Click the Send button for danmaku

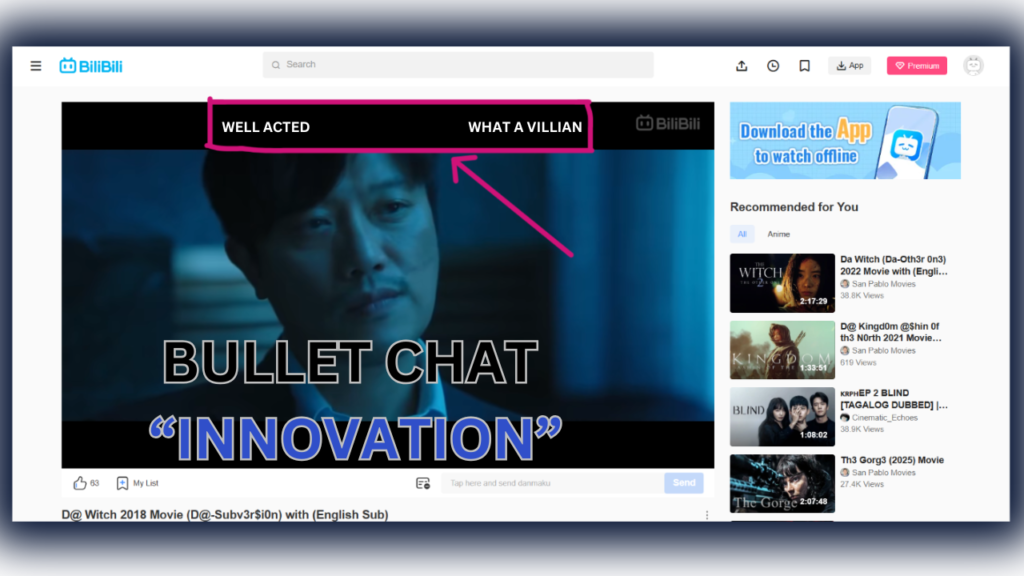tap(684, 482)
